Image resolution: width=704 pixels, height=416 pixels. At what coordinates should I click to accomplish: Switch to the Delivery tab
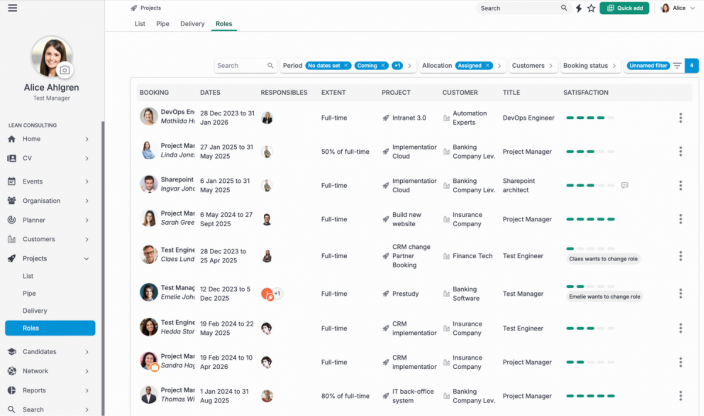[x=192, y=23]
